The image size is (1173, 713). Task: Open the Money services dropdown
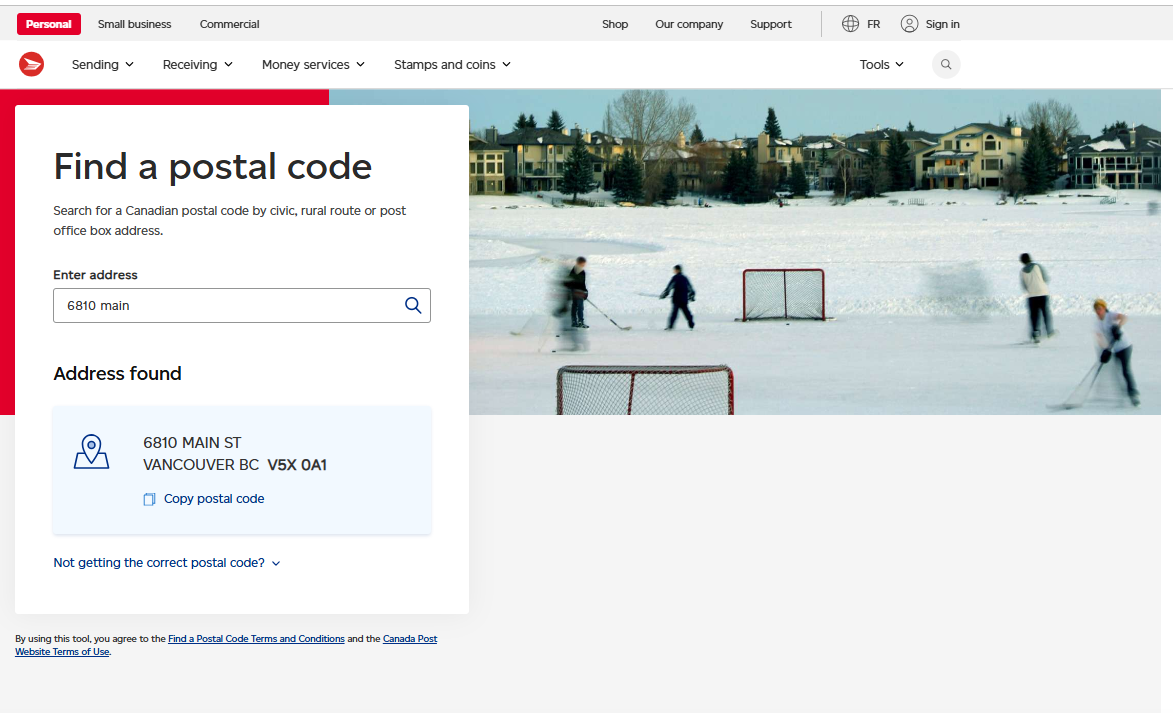(313, 64)
